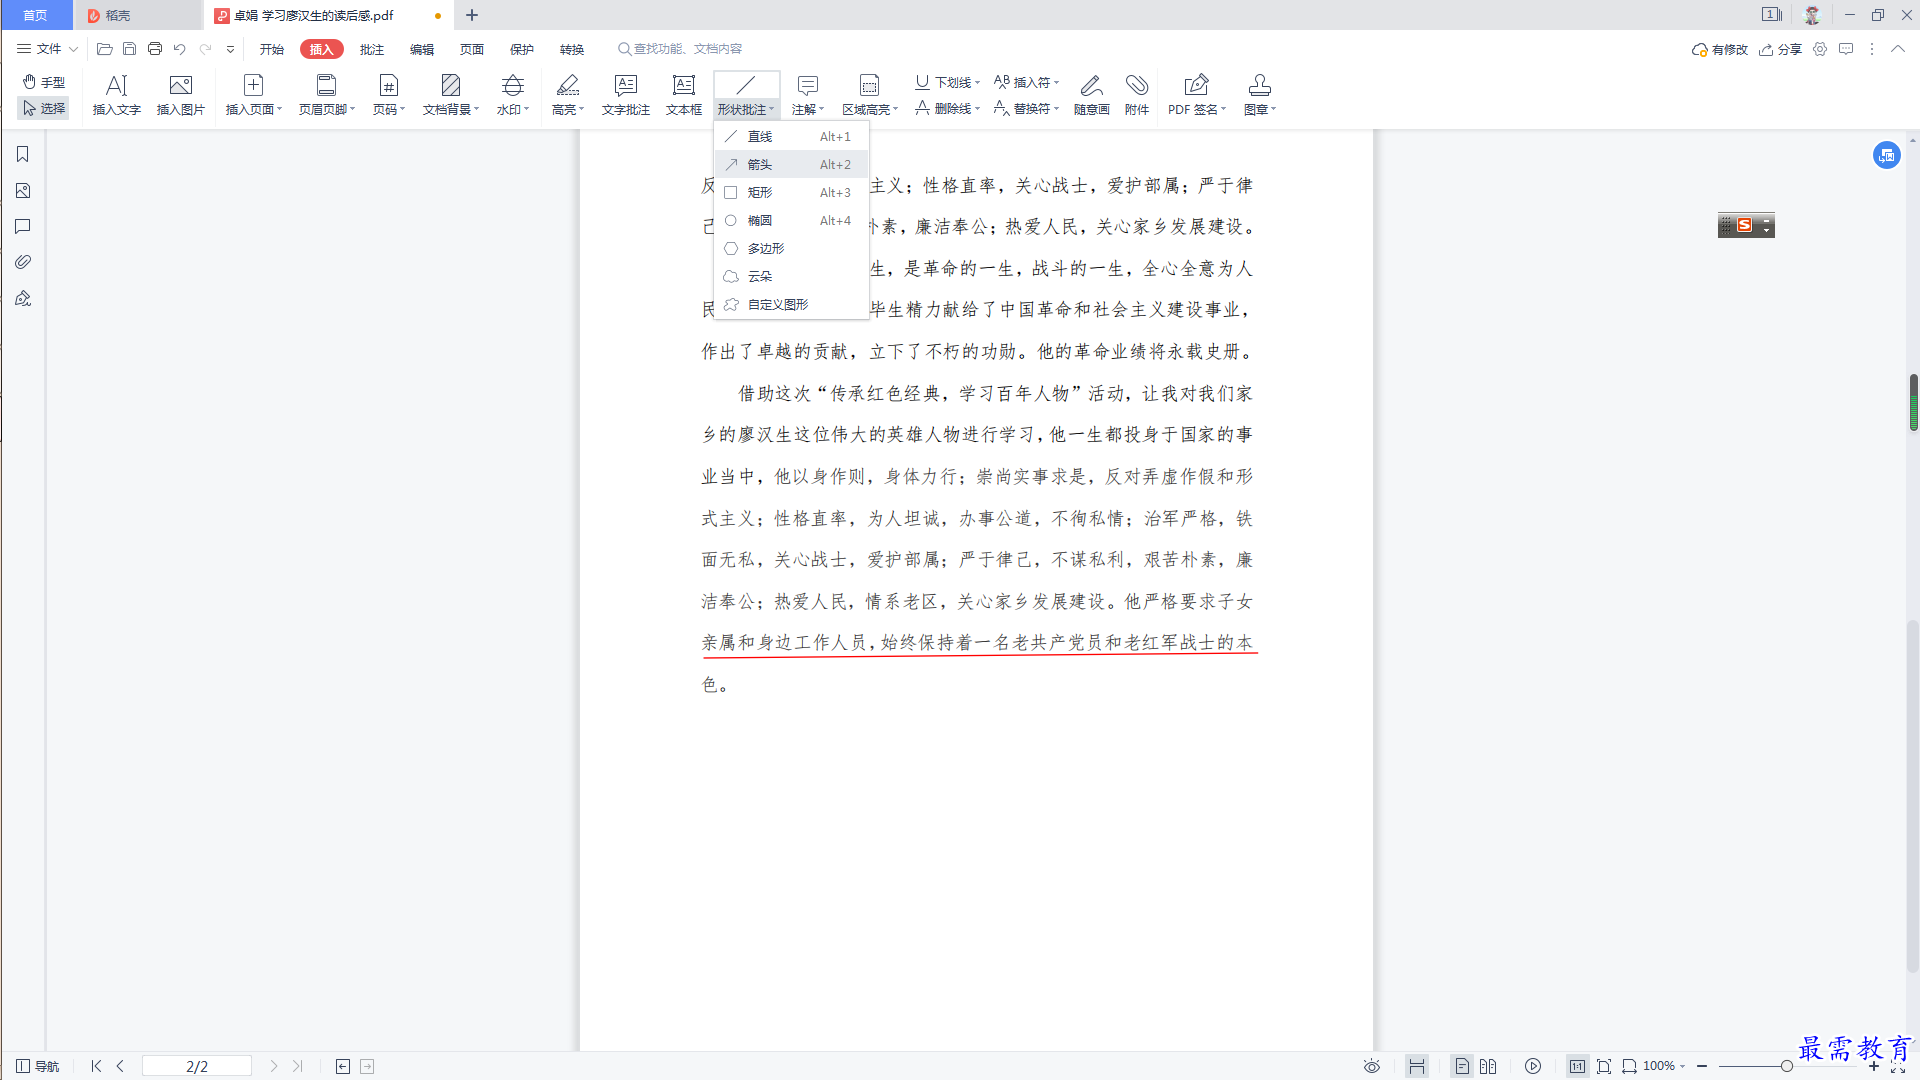1920x1080 pixels.
Task: Select the Hand (手型) tool
Action: [x=44, y=82]
